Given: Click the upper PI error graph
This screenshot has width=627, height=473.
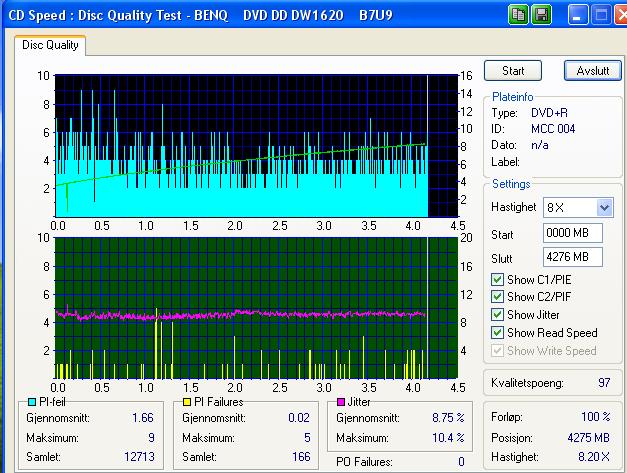Looking at the screenshot, I should (x=256, y=146).
